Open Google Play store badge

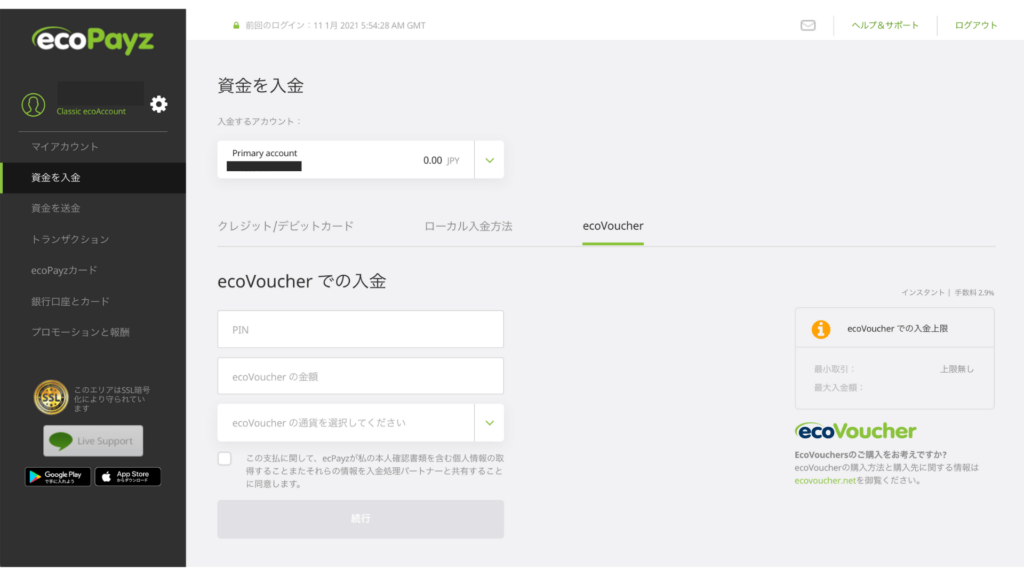(x=57, y=477)
